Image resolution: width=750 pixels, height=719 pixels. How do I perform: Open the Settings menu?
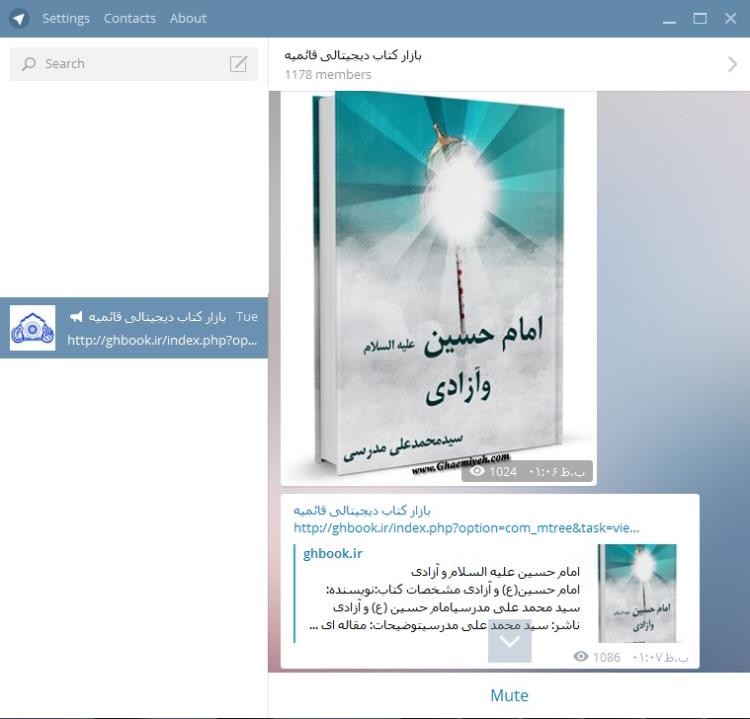pos(66,18)
